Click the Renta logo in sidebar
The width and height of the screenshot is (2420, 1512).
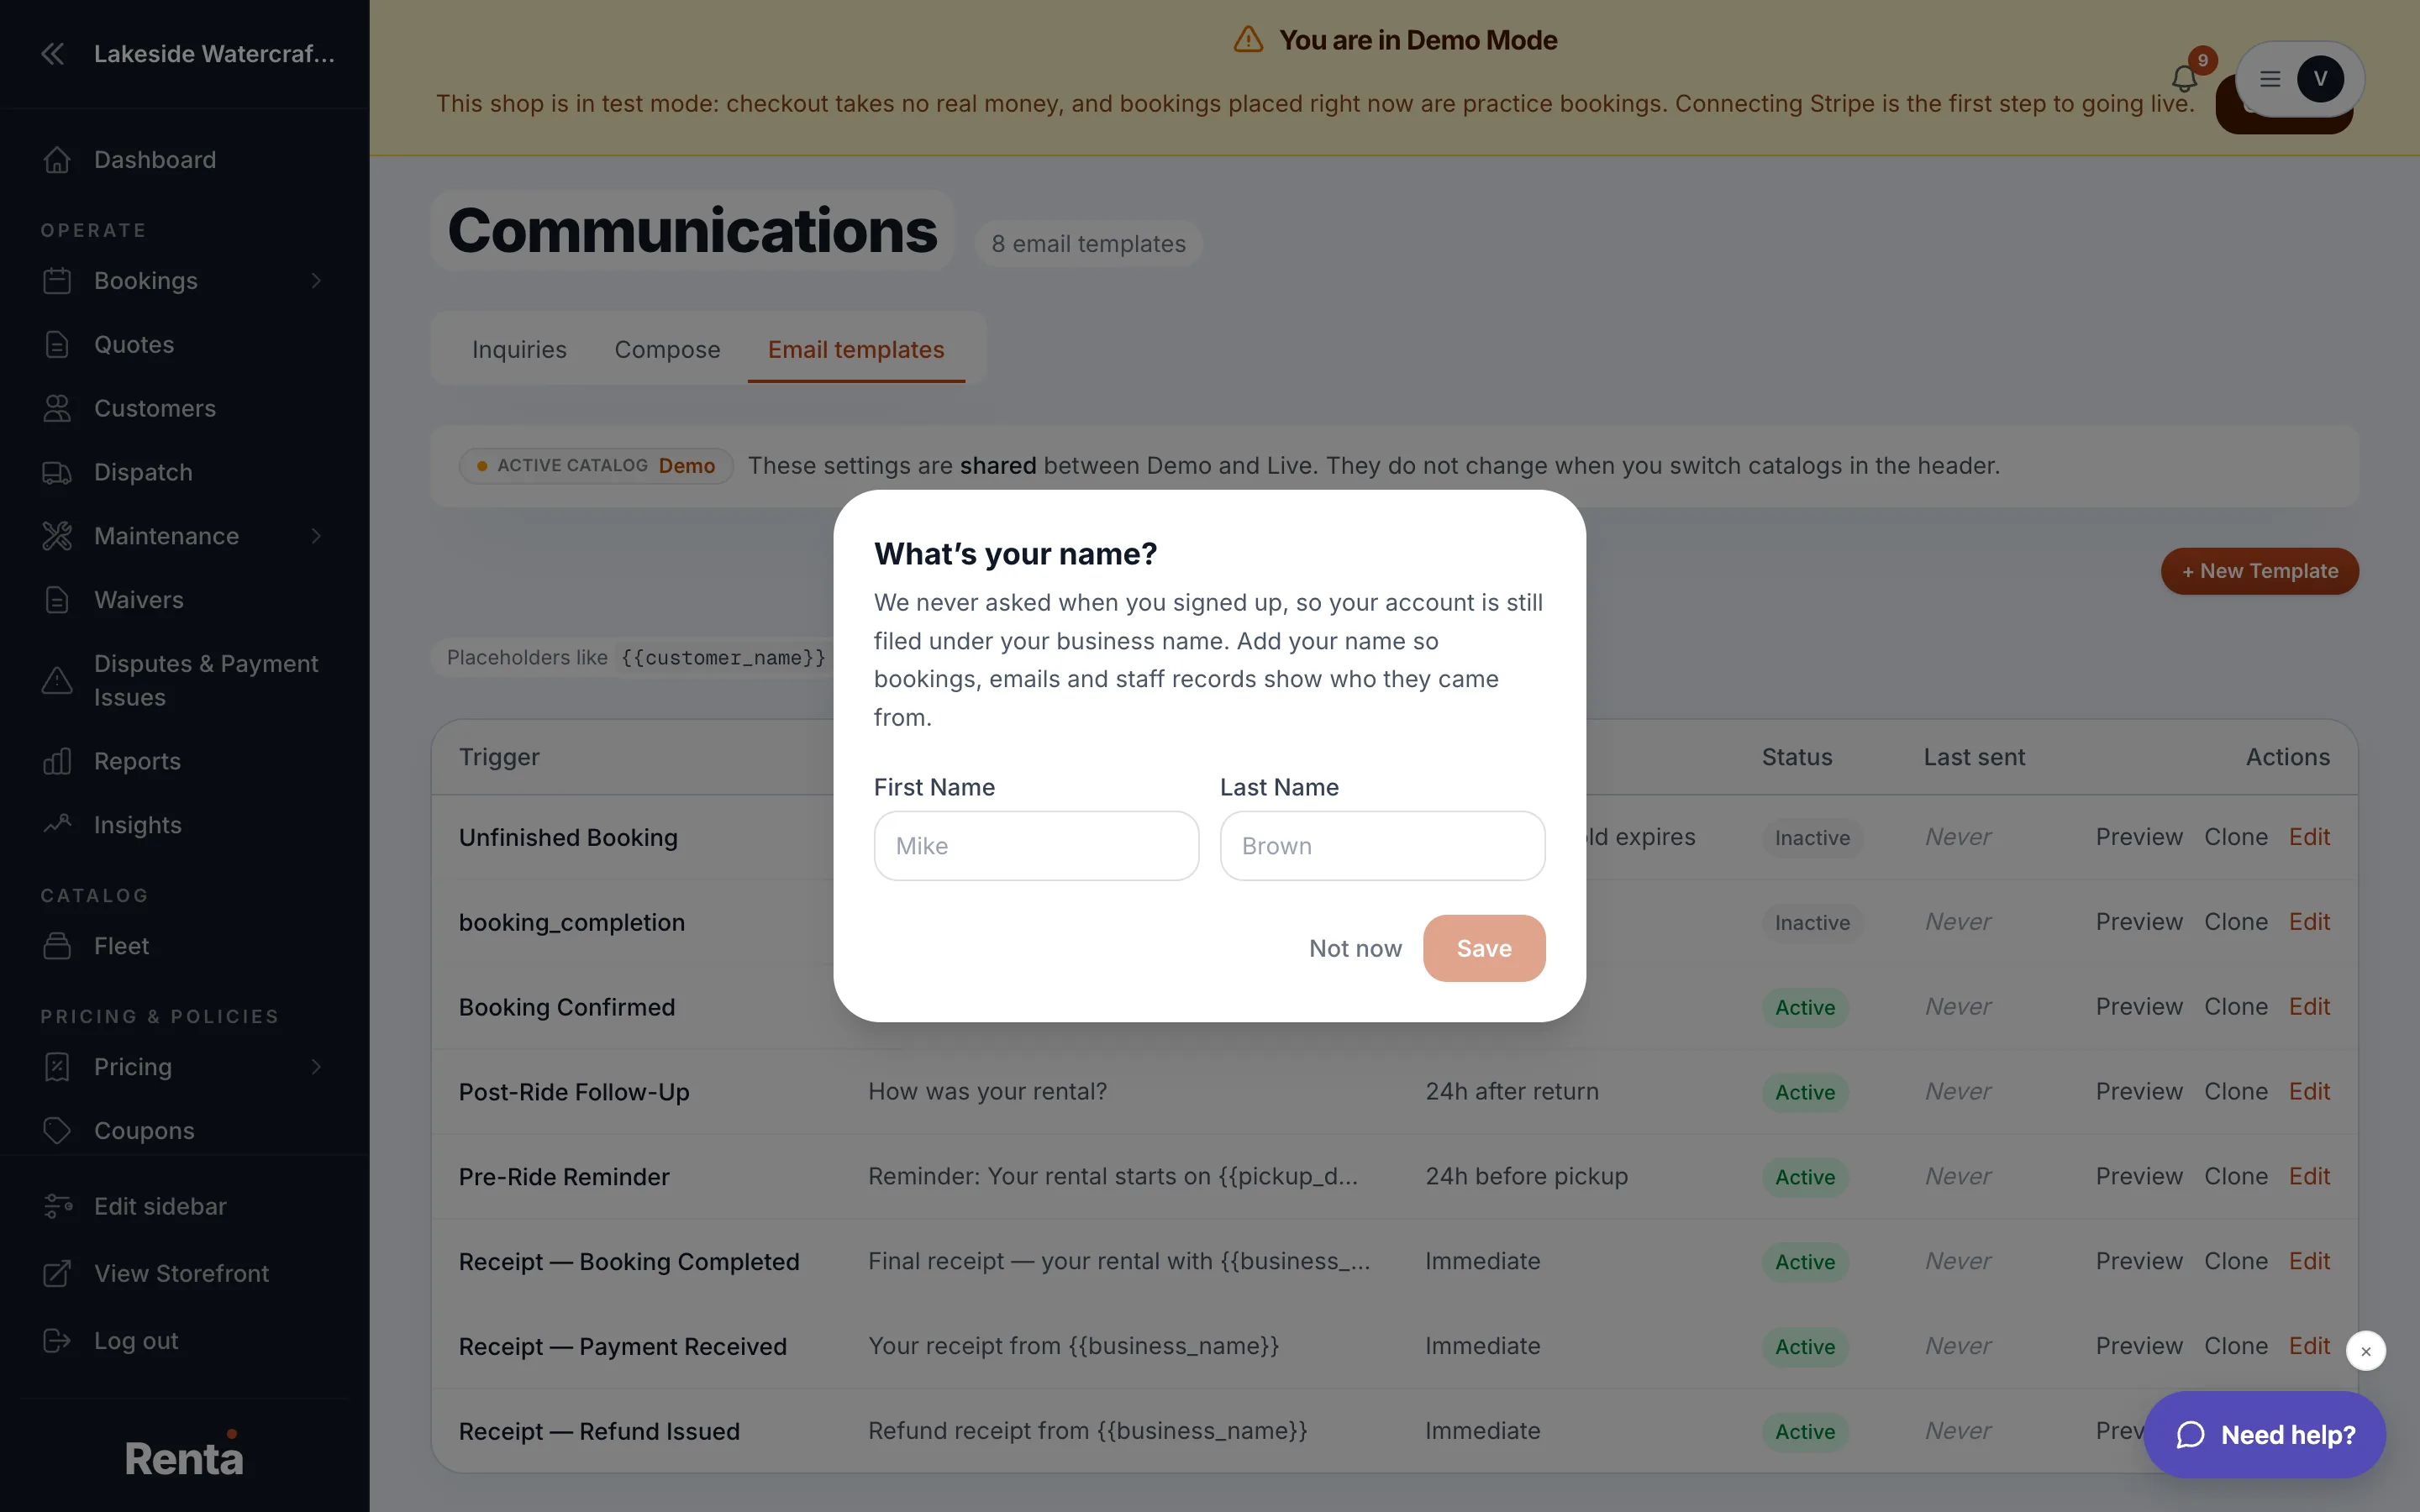(184, 1455)
